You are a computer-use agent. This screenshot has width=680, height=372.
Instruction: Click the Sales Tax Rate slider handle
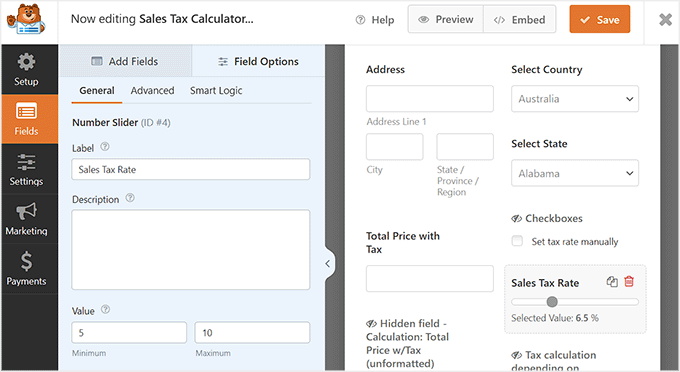click(552, 301)
